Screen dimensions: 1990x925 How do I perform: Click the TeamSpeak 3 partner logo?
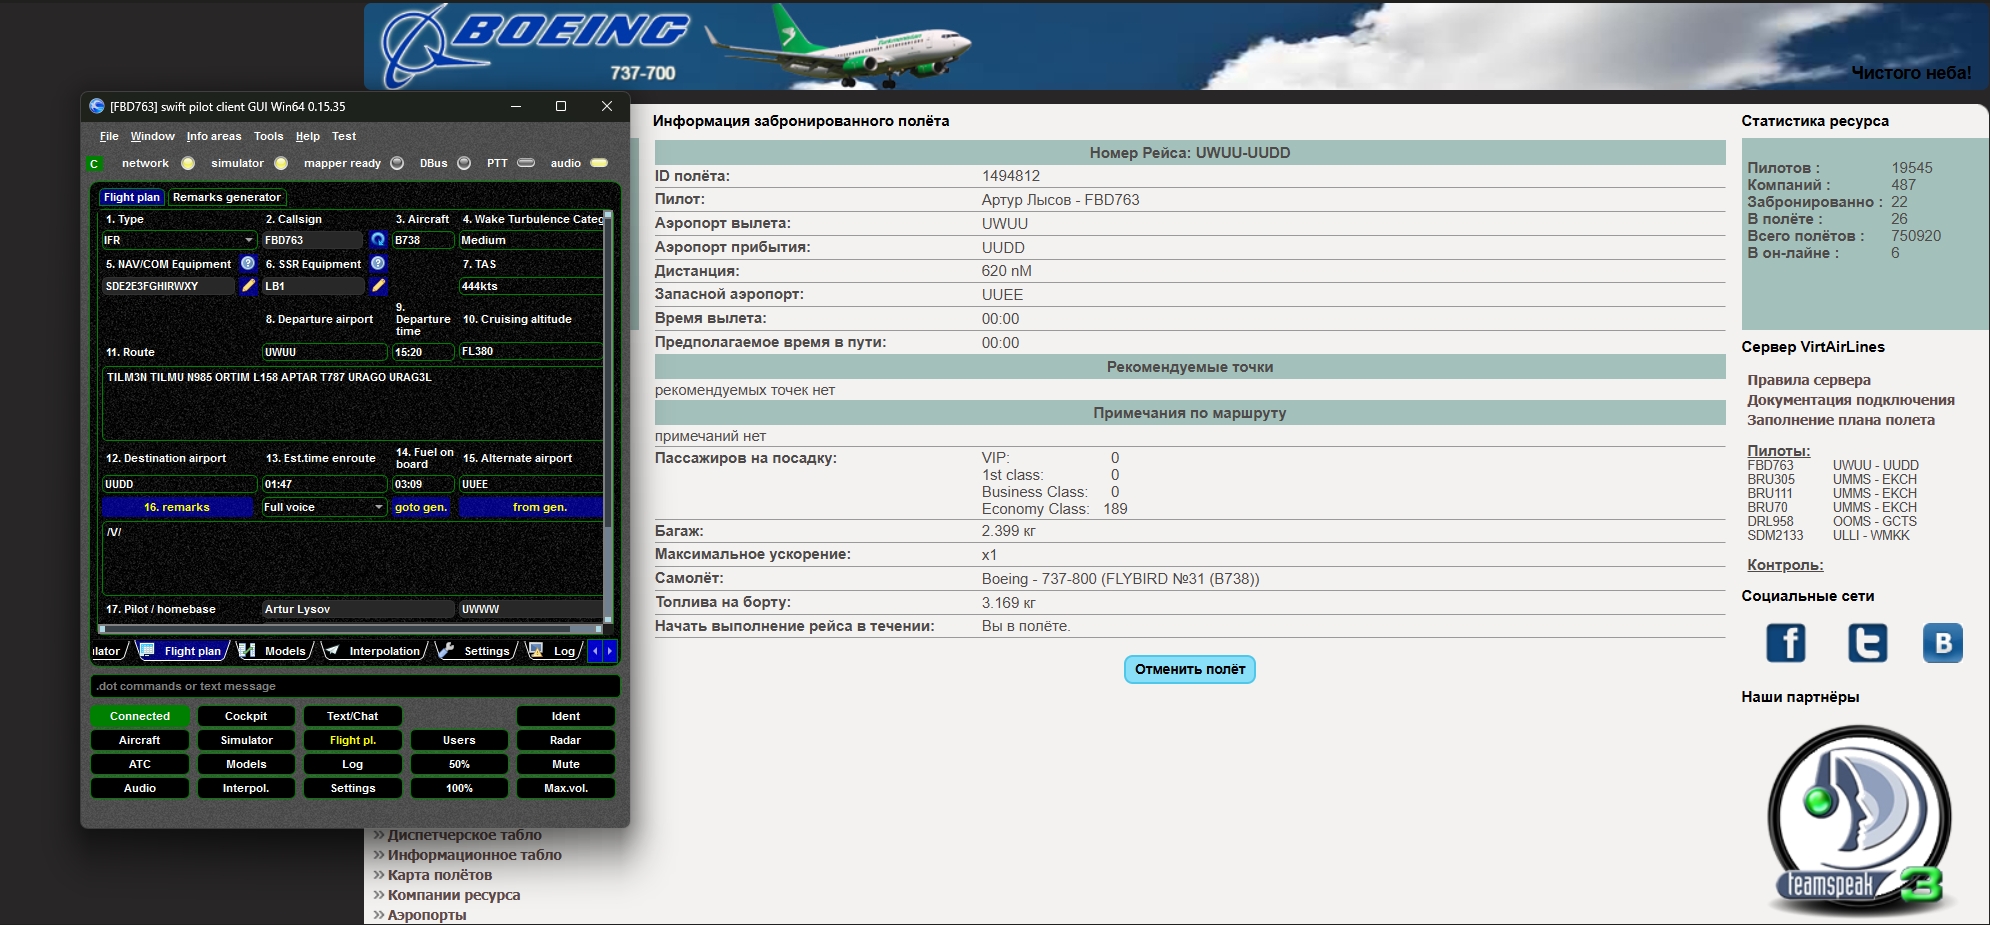point(1860,818)
